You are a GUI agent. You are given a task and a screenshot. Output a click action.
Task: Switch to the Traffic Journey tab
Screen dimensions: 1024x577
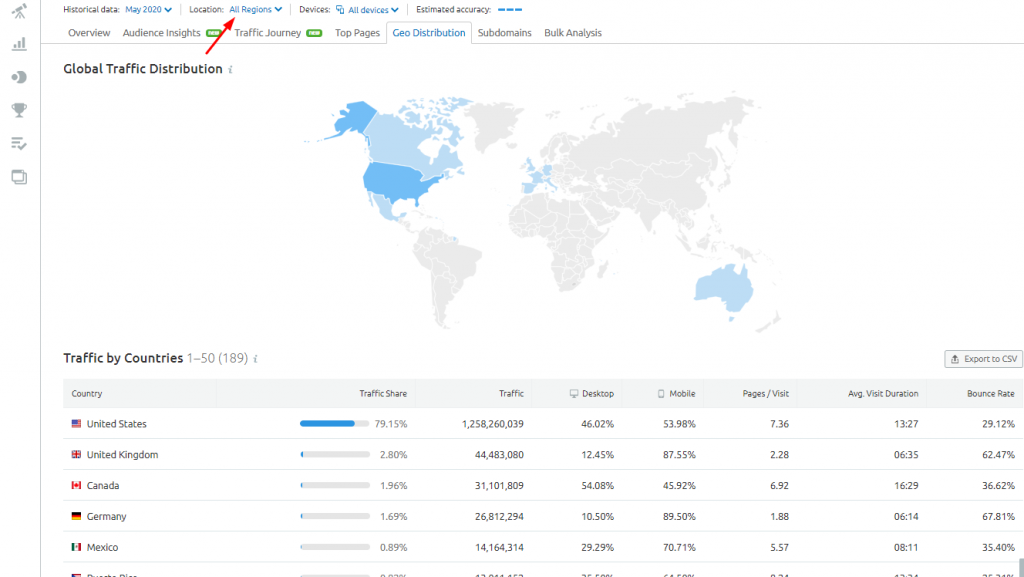(268, 33)
